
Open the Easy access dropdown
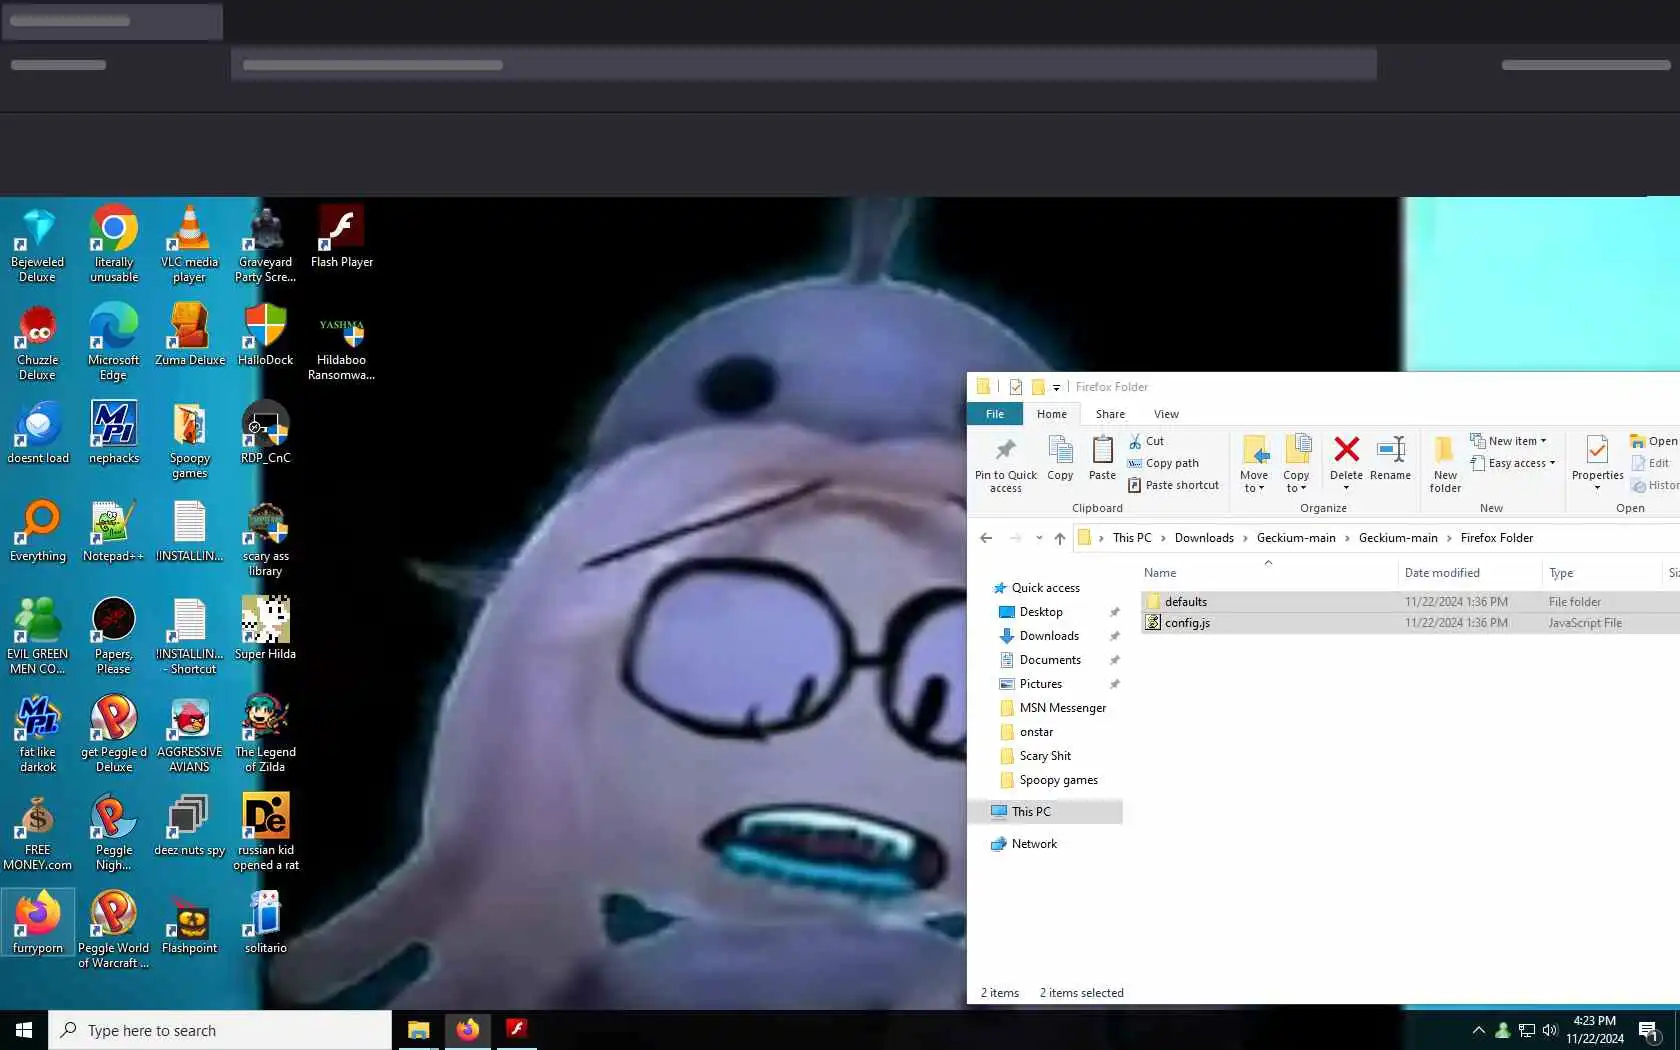point(1513,463)
